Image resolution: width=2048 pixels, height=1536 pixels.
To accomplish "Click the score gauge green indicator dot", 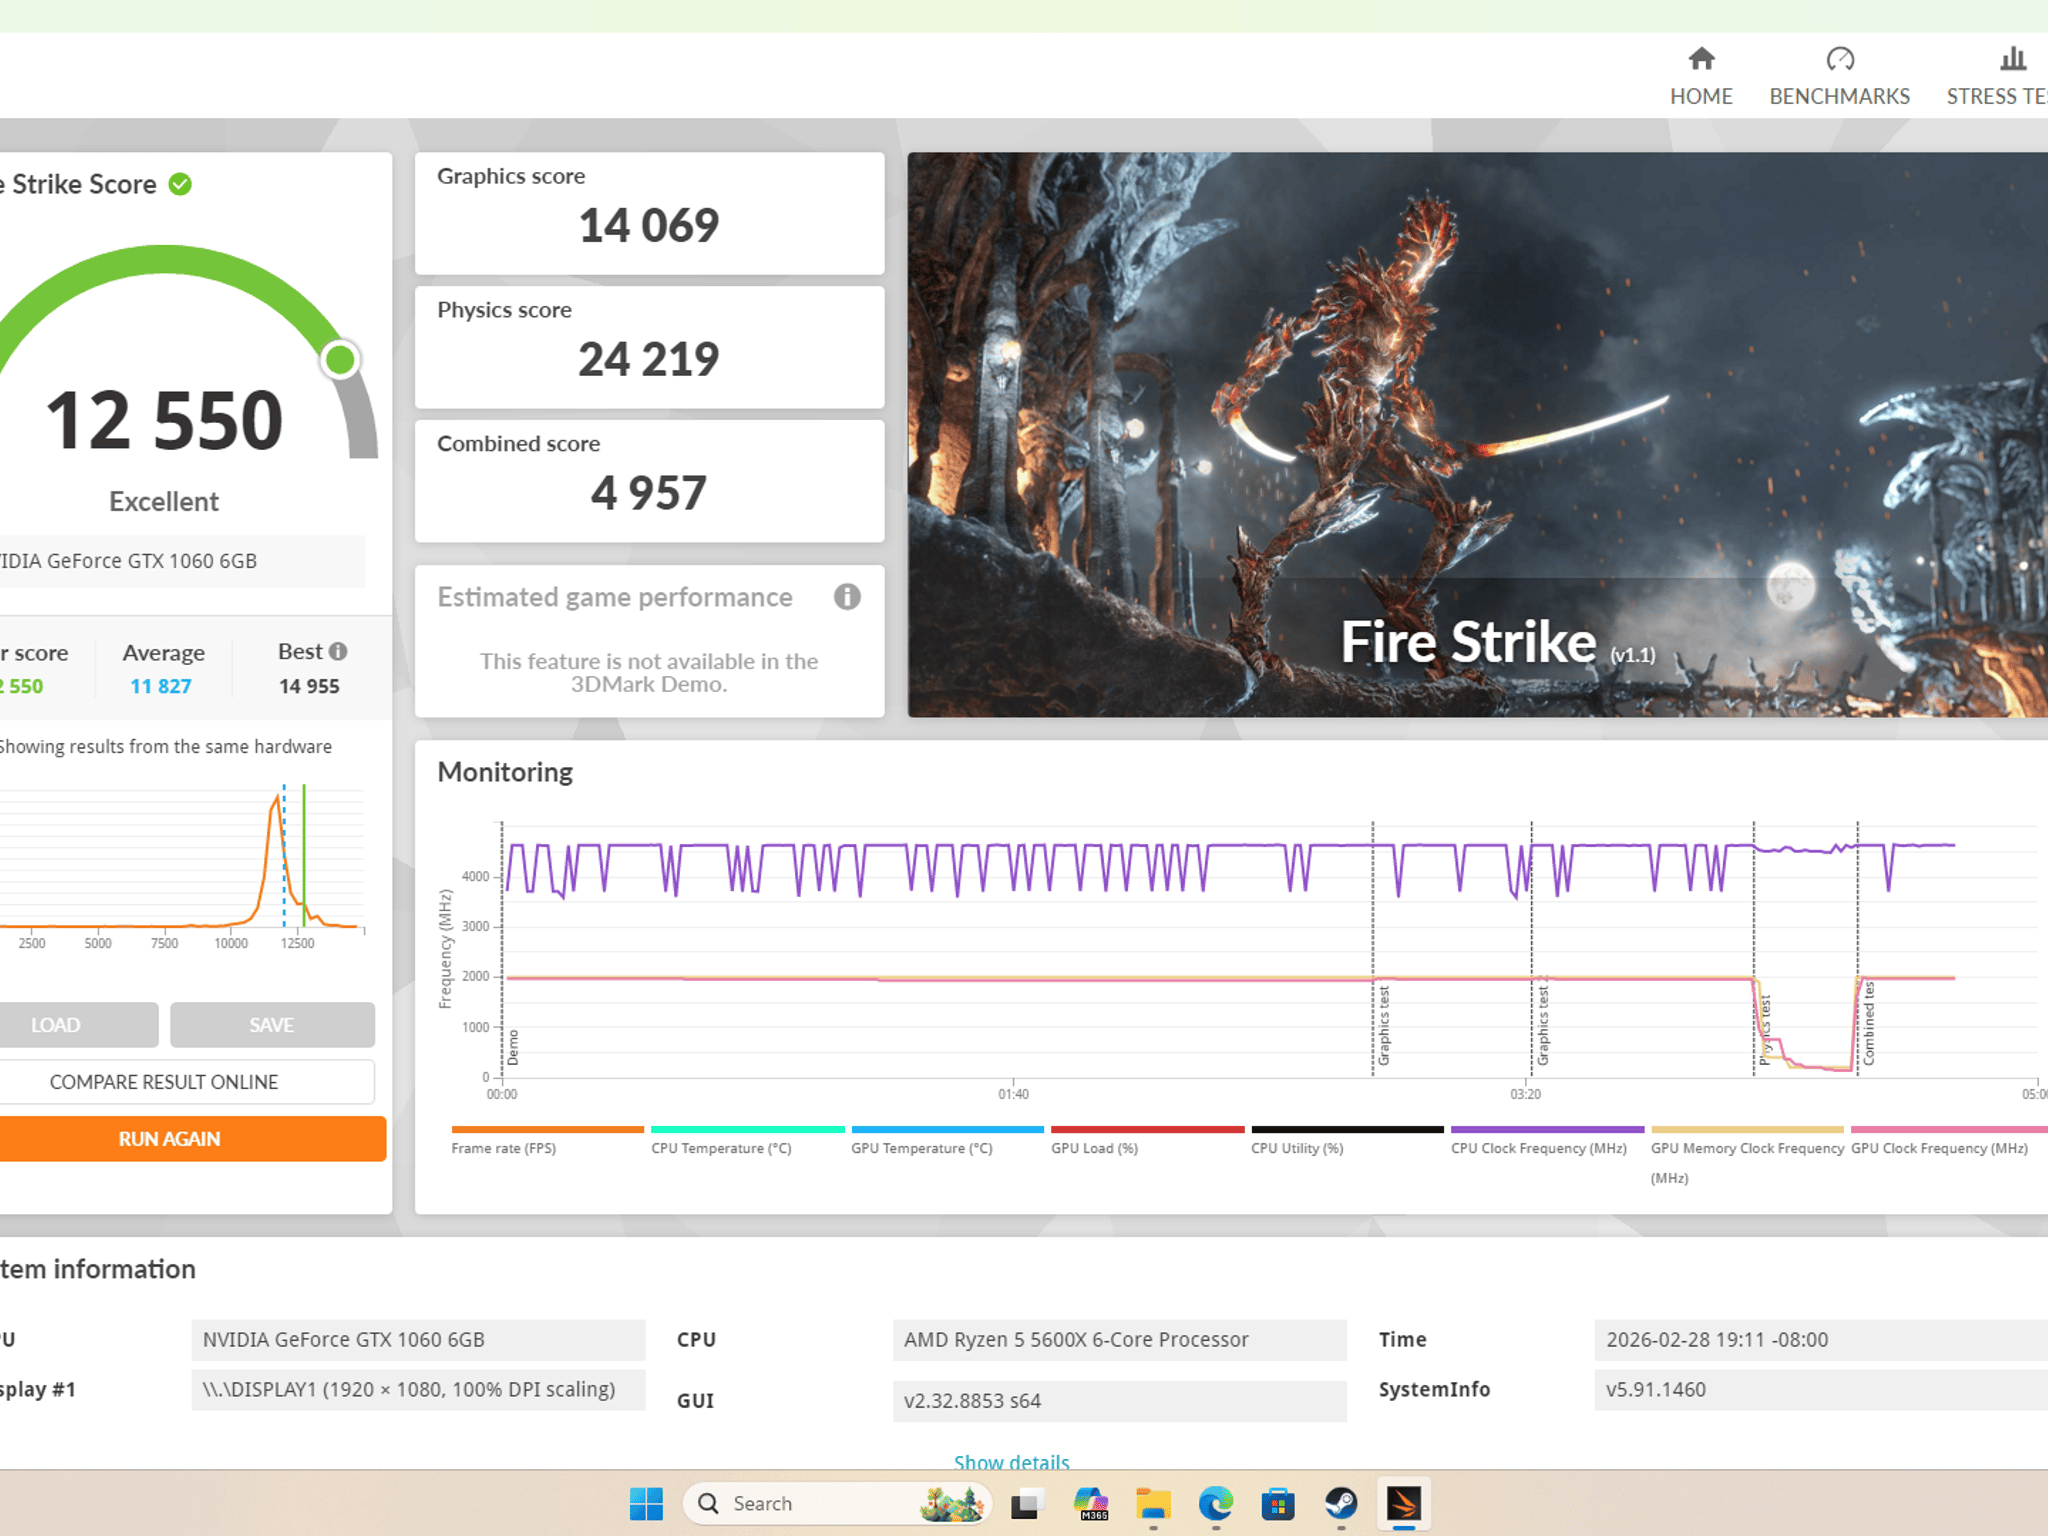I will (340, 360).
